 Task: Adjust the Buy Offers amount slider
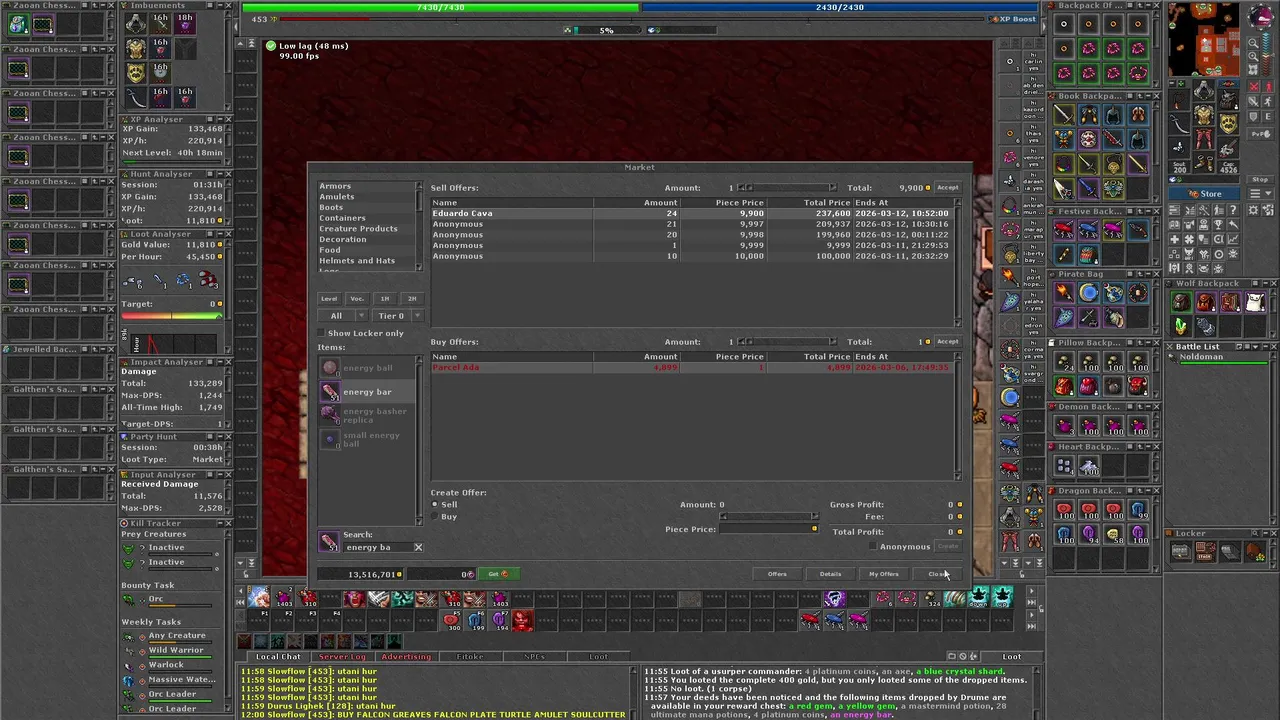pyautogui.click(x=787, y=341)
